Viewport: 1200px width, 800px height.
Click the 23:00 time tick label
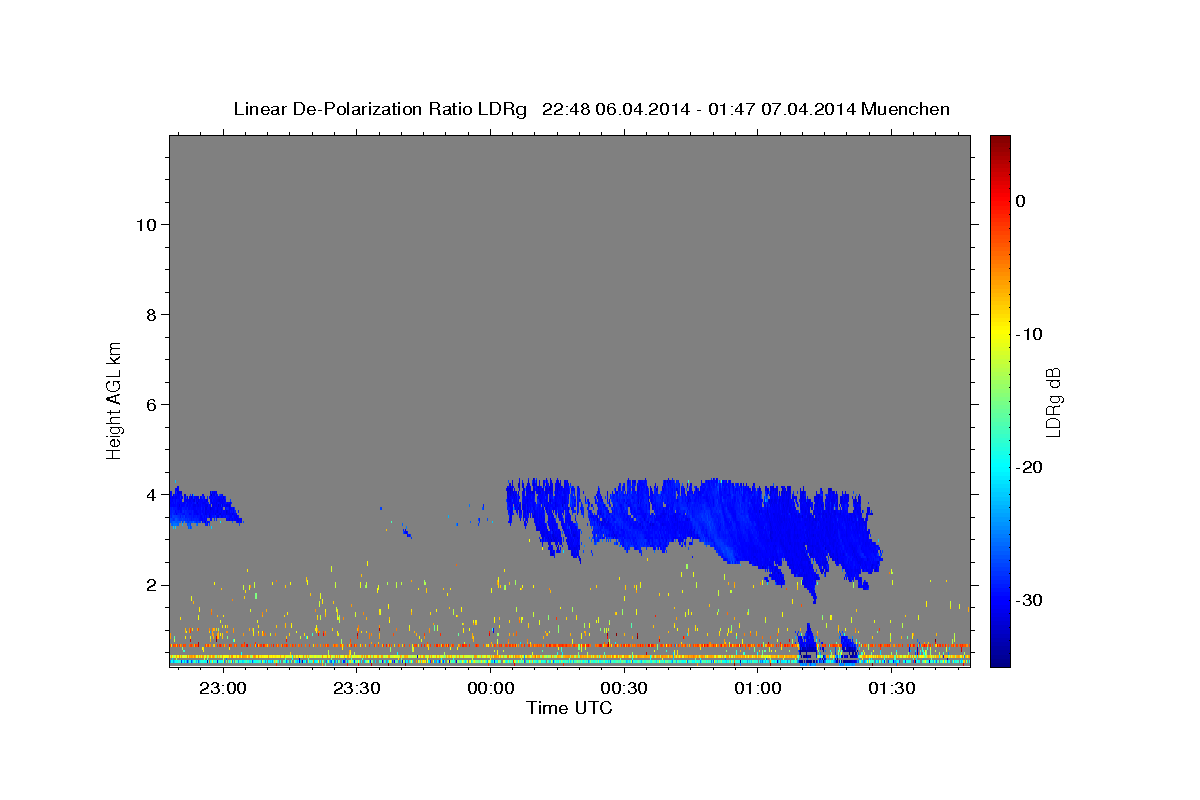pyautogui.click(x=222, y=688)
